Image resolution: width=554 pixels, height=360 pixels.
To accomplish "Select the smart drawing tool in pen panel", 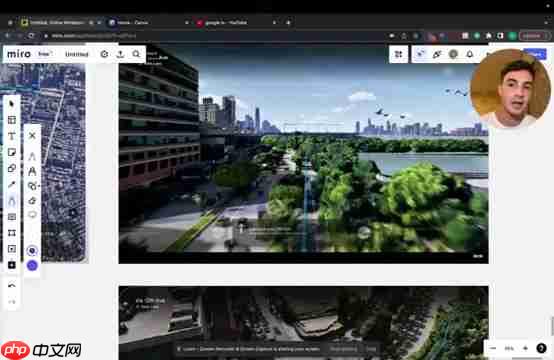I will pyautogui.click(x=33, y=186).
